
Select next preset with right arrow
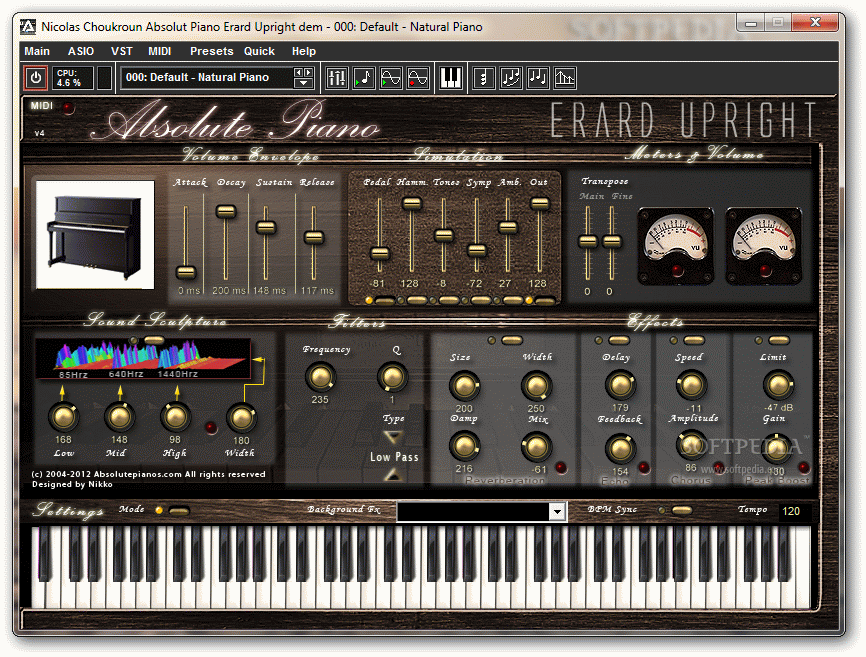point(308,72)
